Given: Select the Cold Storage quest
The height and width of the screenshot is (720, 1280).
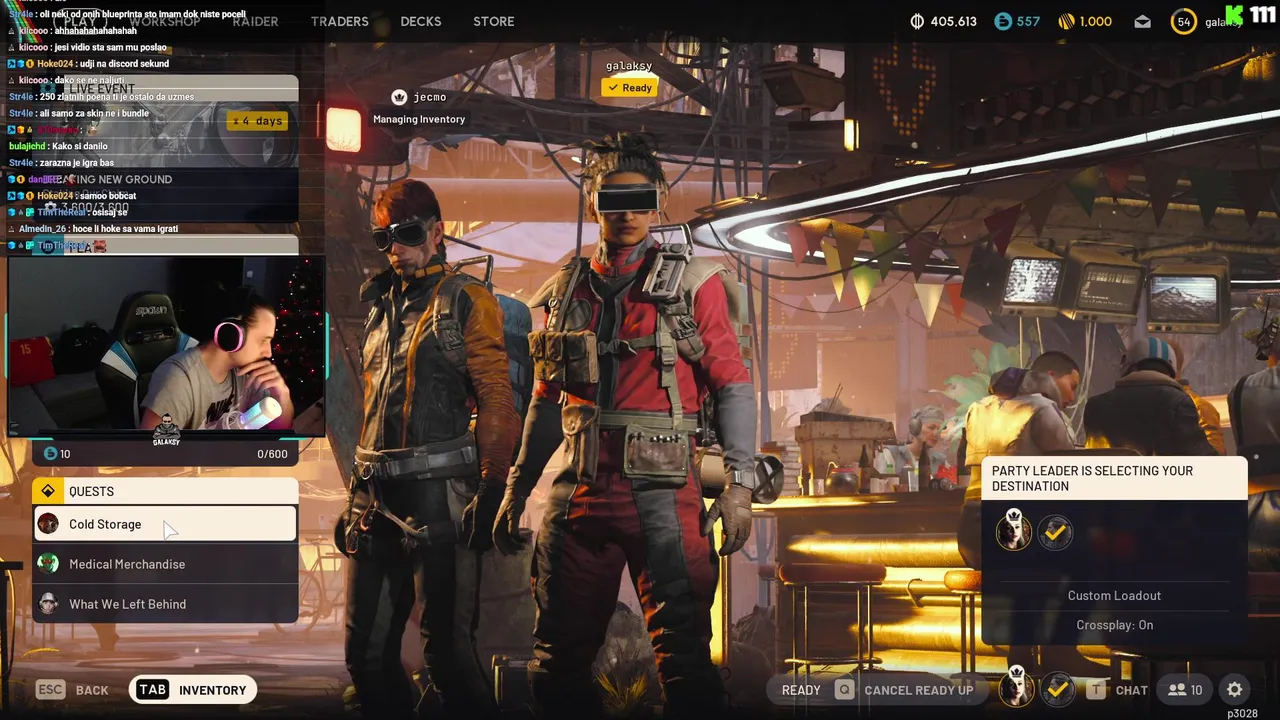Looking at the screenshot, I should 165,524.
